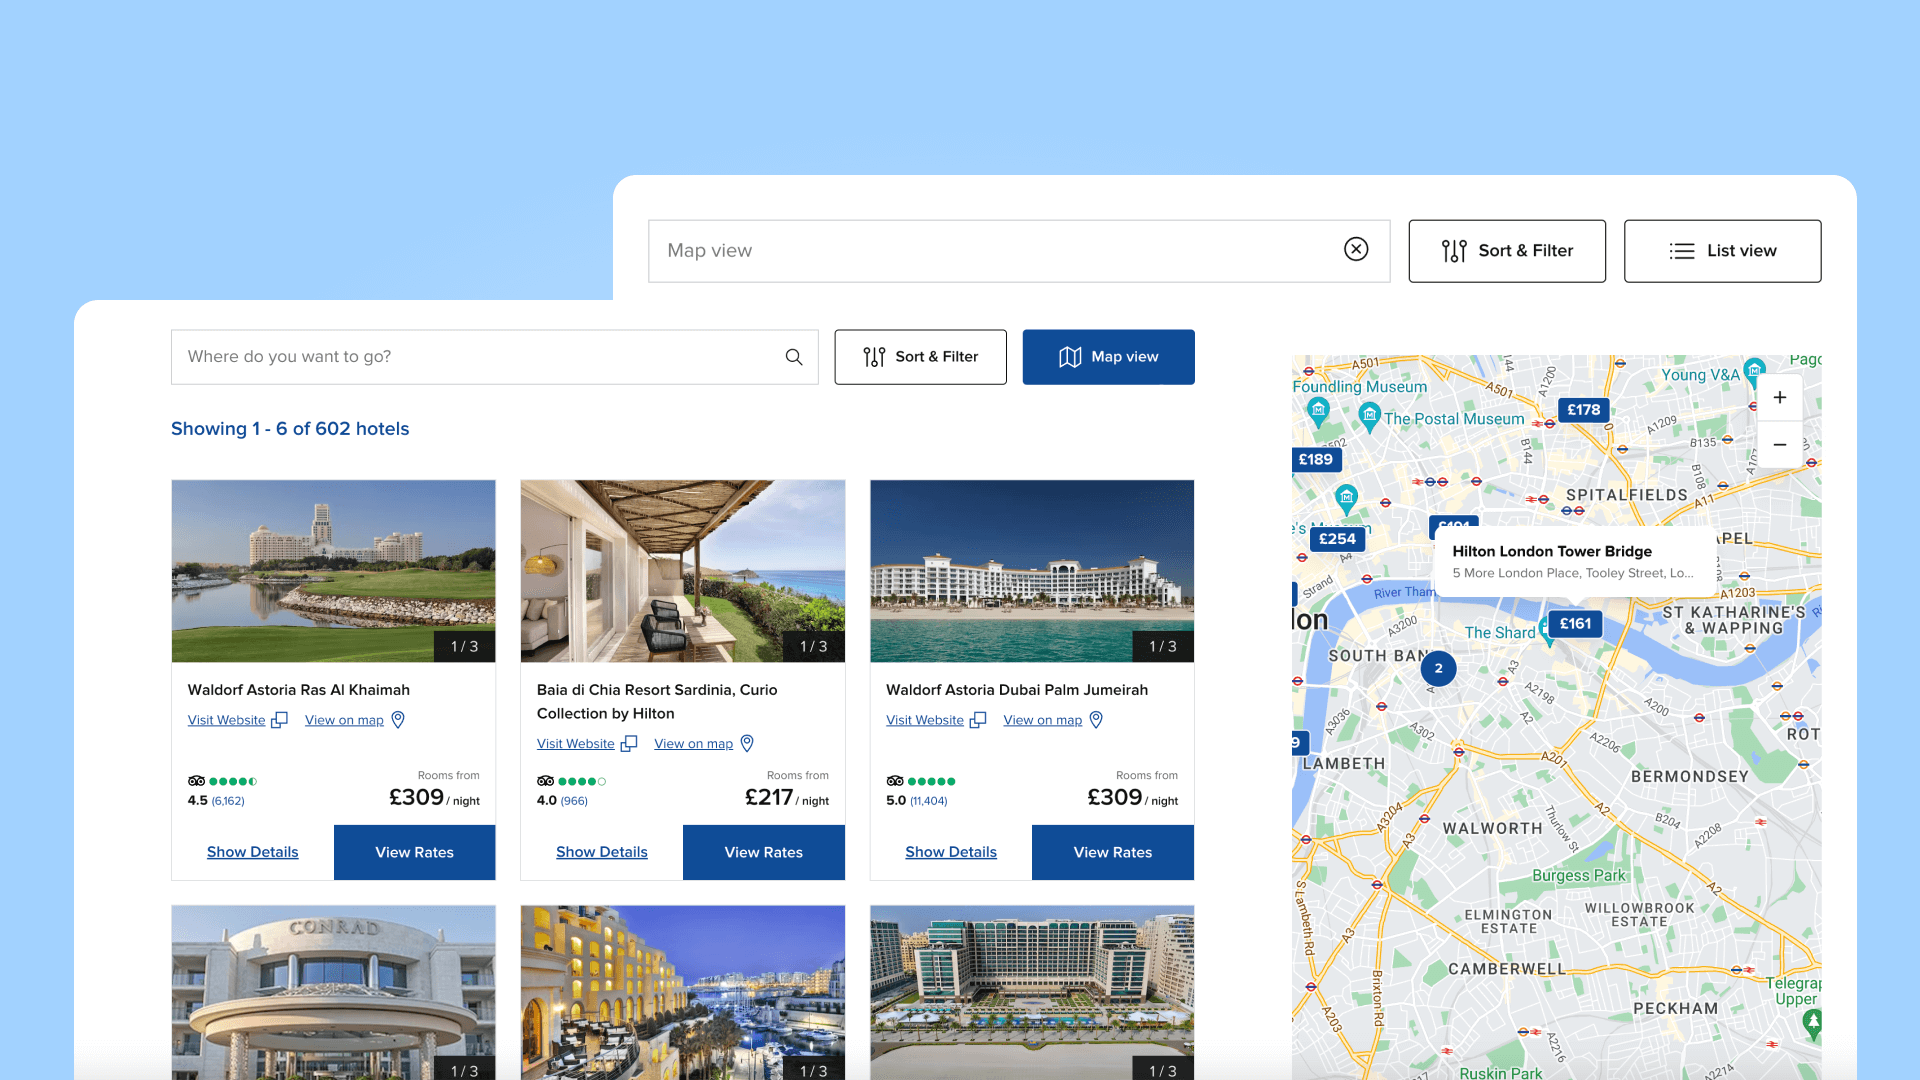Image resolution: width=1920 pixels, height=1080 pixels.
Task: Open Visit Website link for Waldorf Astoria Dubai
Action: (x=924, y=720)
